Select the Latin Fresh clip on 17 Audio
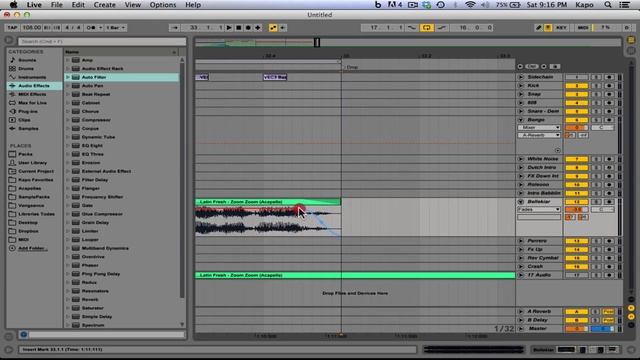The image size is (640, 360). [x=355, y=276]
